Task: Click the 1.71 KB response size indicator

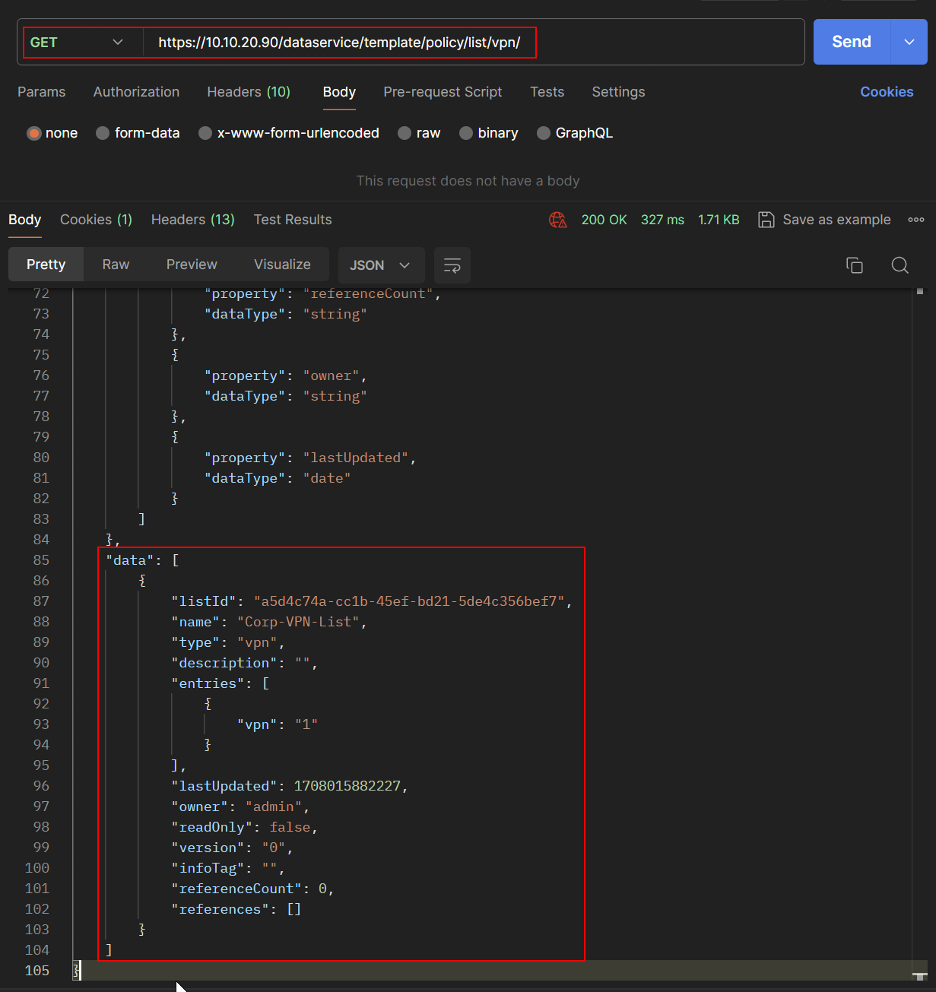Action: click(719, 219)
